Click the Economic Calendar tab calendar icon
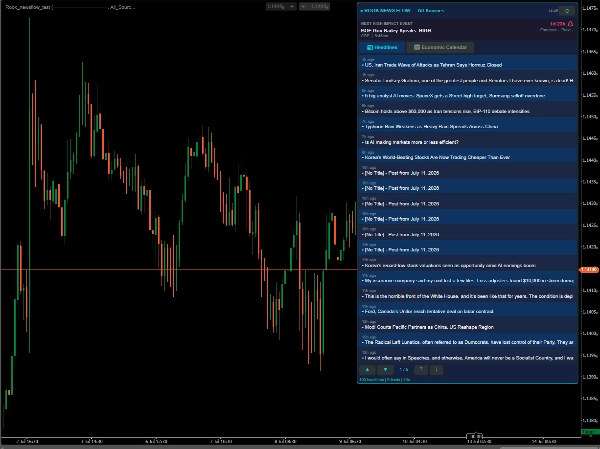Screen dimensions: 600x449 tap(417, 47)
